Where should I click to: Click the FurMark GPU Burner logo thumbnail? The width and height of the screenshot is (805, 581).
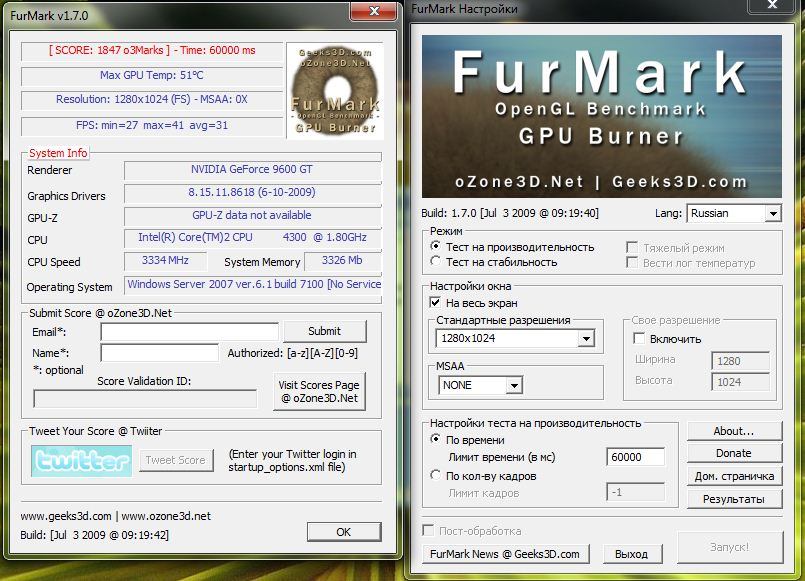click(333, 91)
